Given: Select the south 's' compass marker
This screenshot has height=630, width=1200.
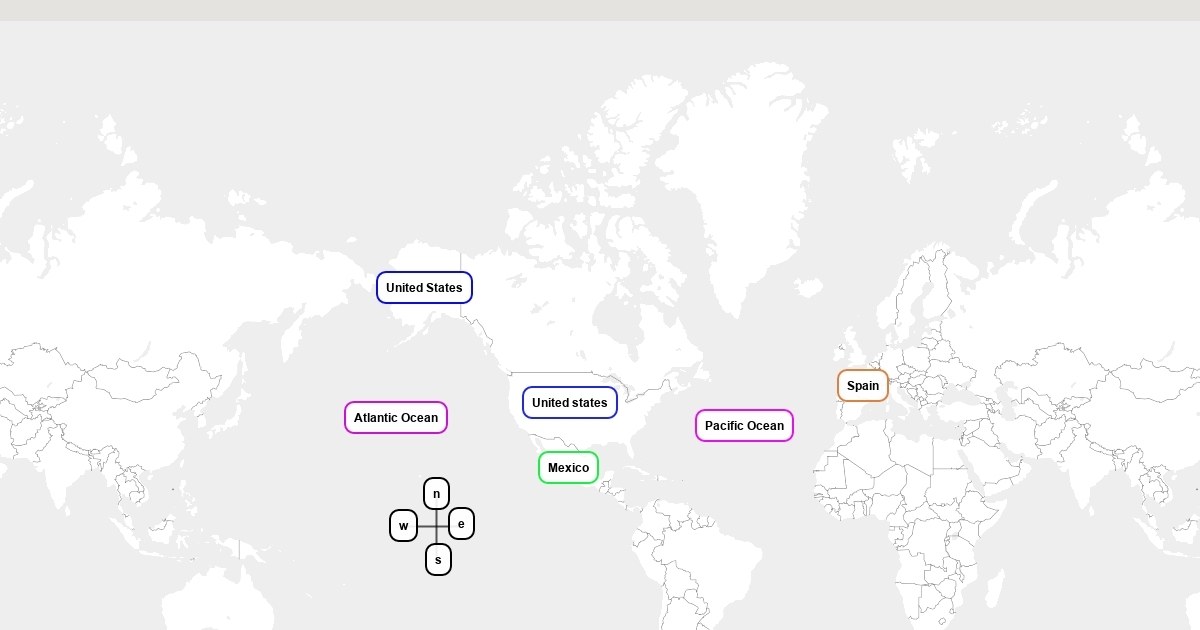Looking at the screenshot, I should pos(438,559).
